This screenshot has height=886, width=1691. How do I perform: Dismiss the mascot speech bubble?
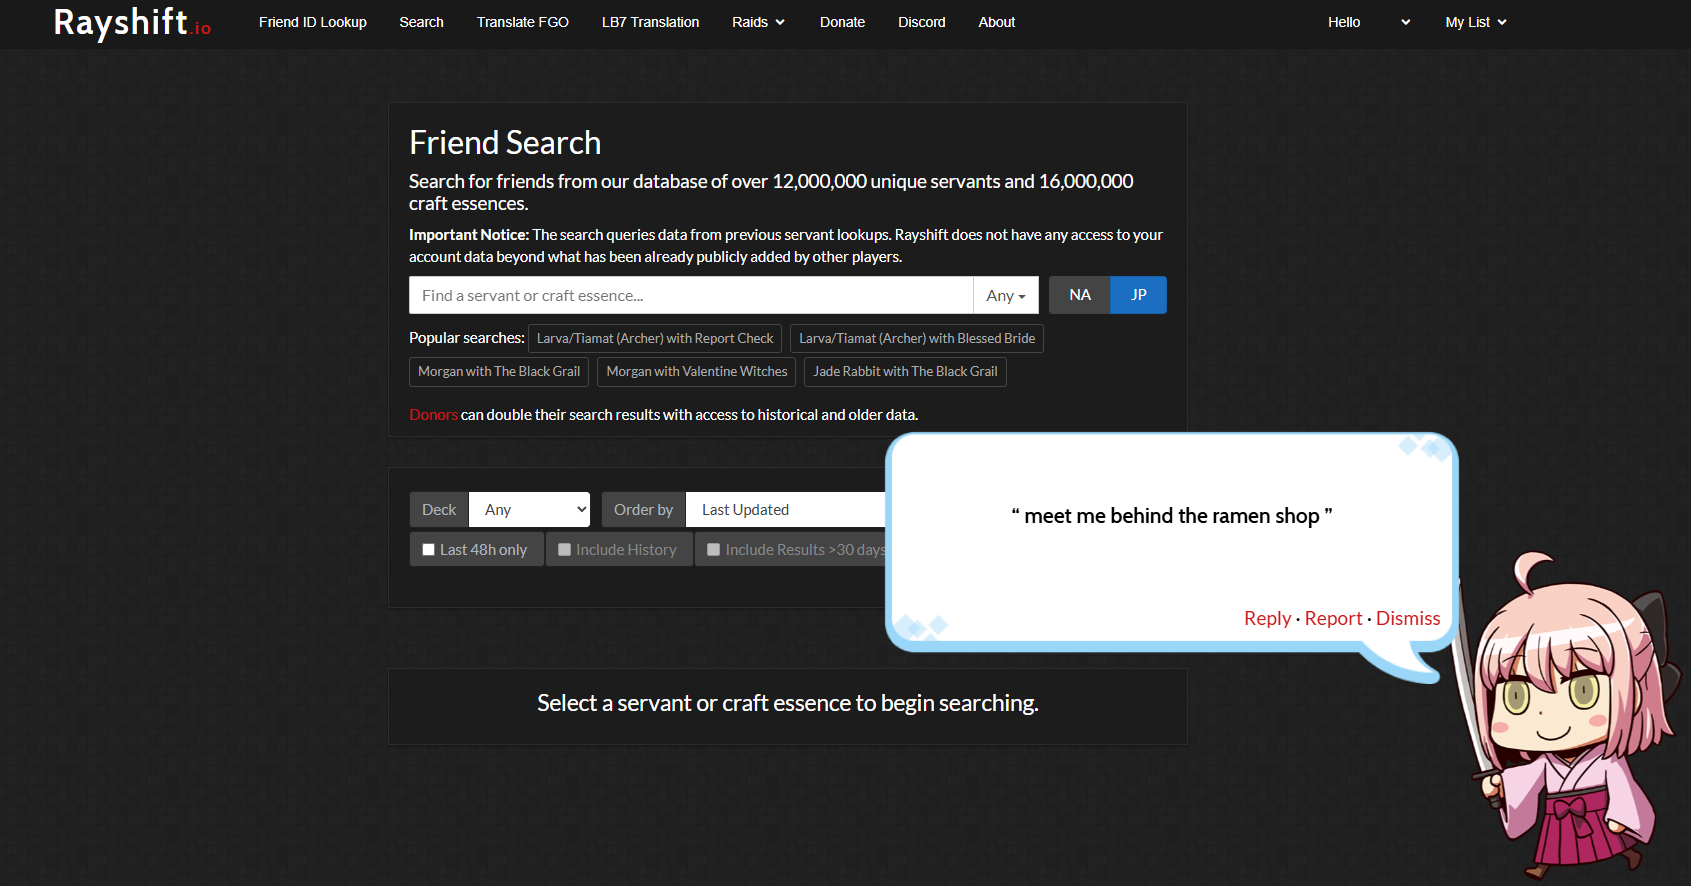[1408, 619]
